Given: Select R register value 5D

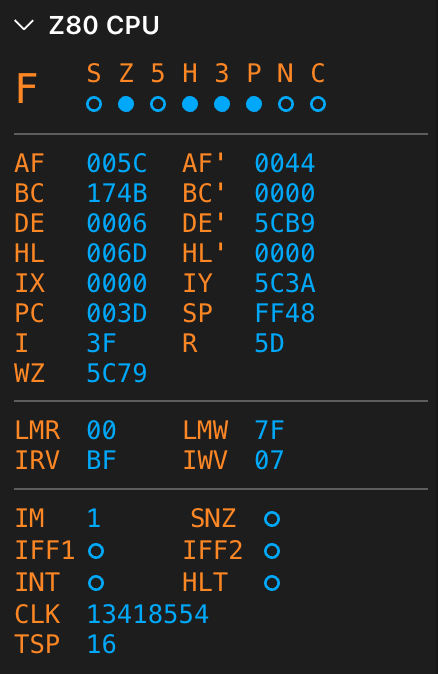Looking at the screenshot, I should point(270,343).
